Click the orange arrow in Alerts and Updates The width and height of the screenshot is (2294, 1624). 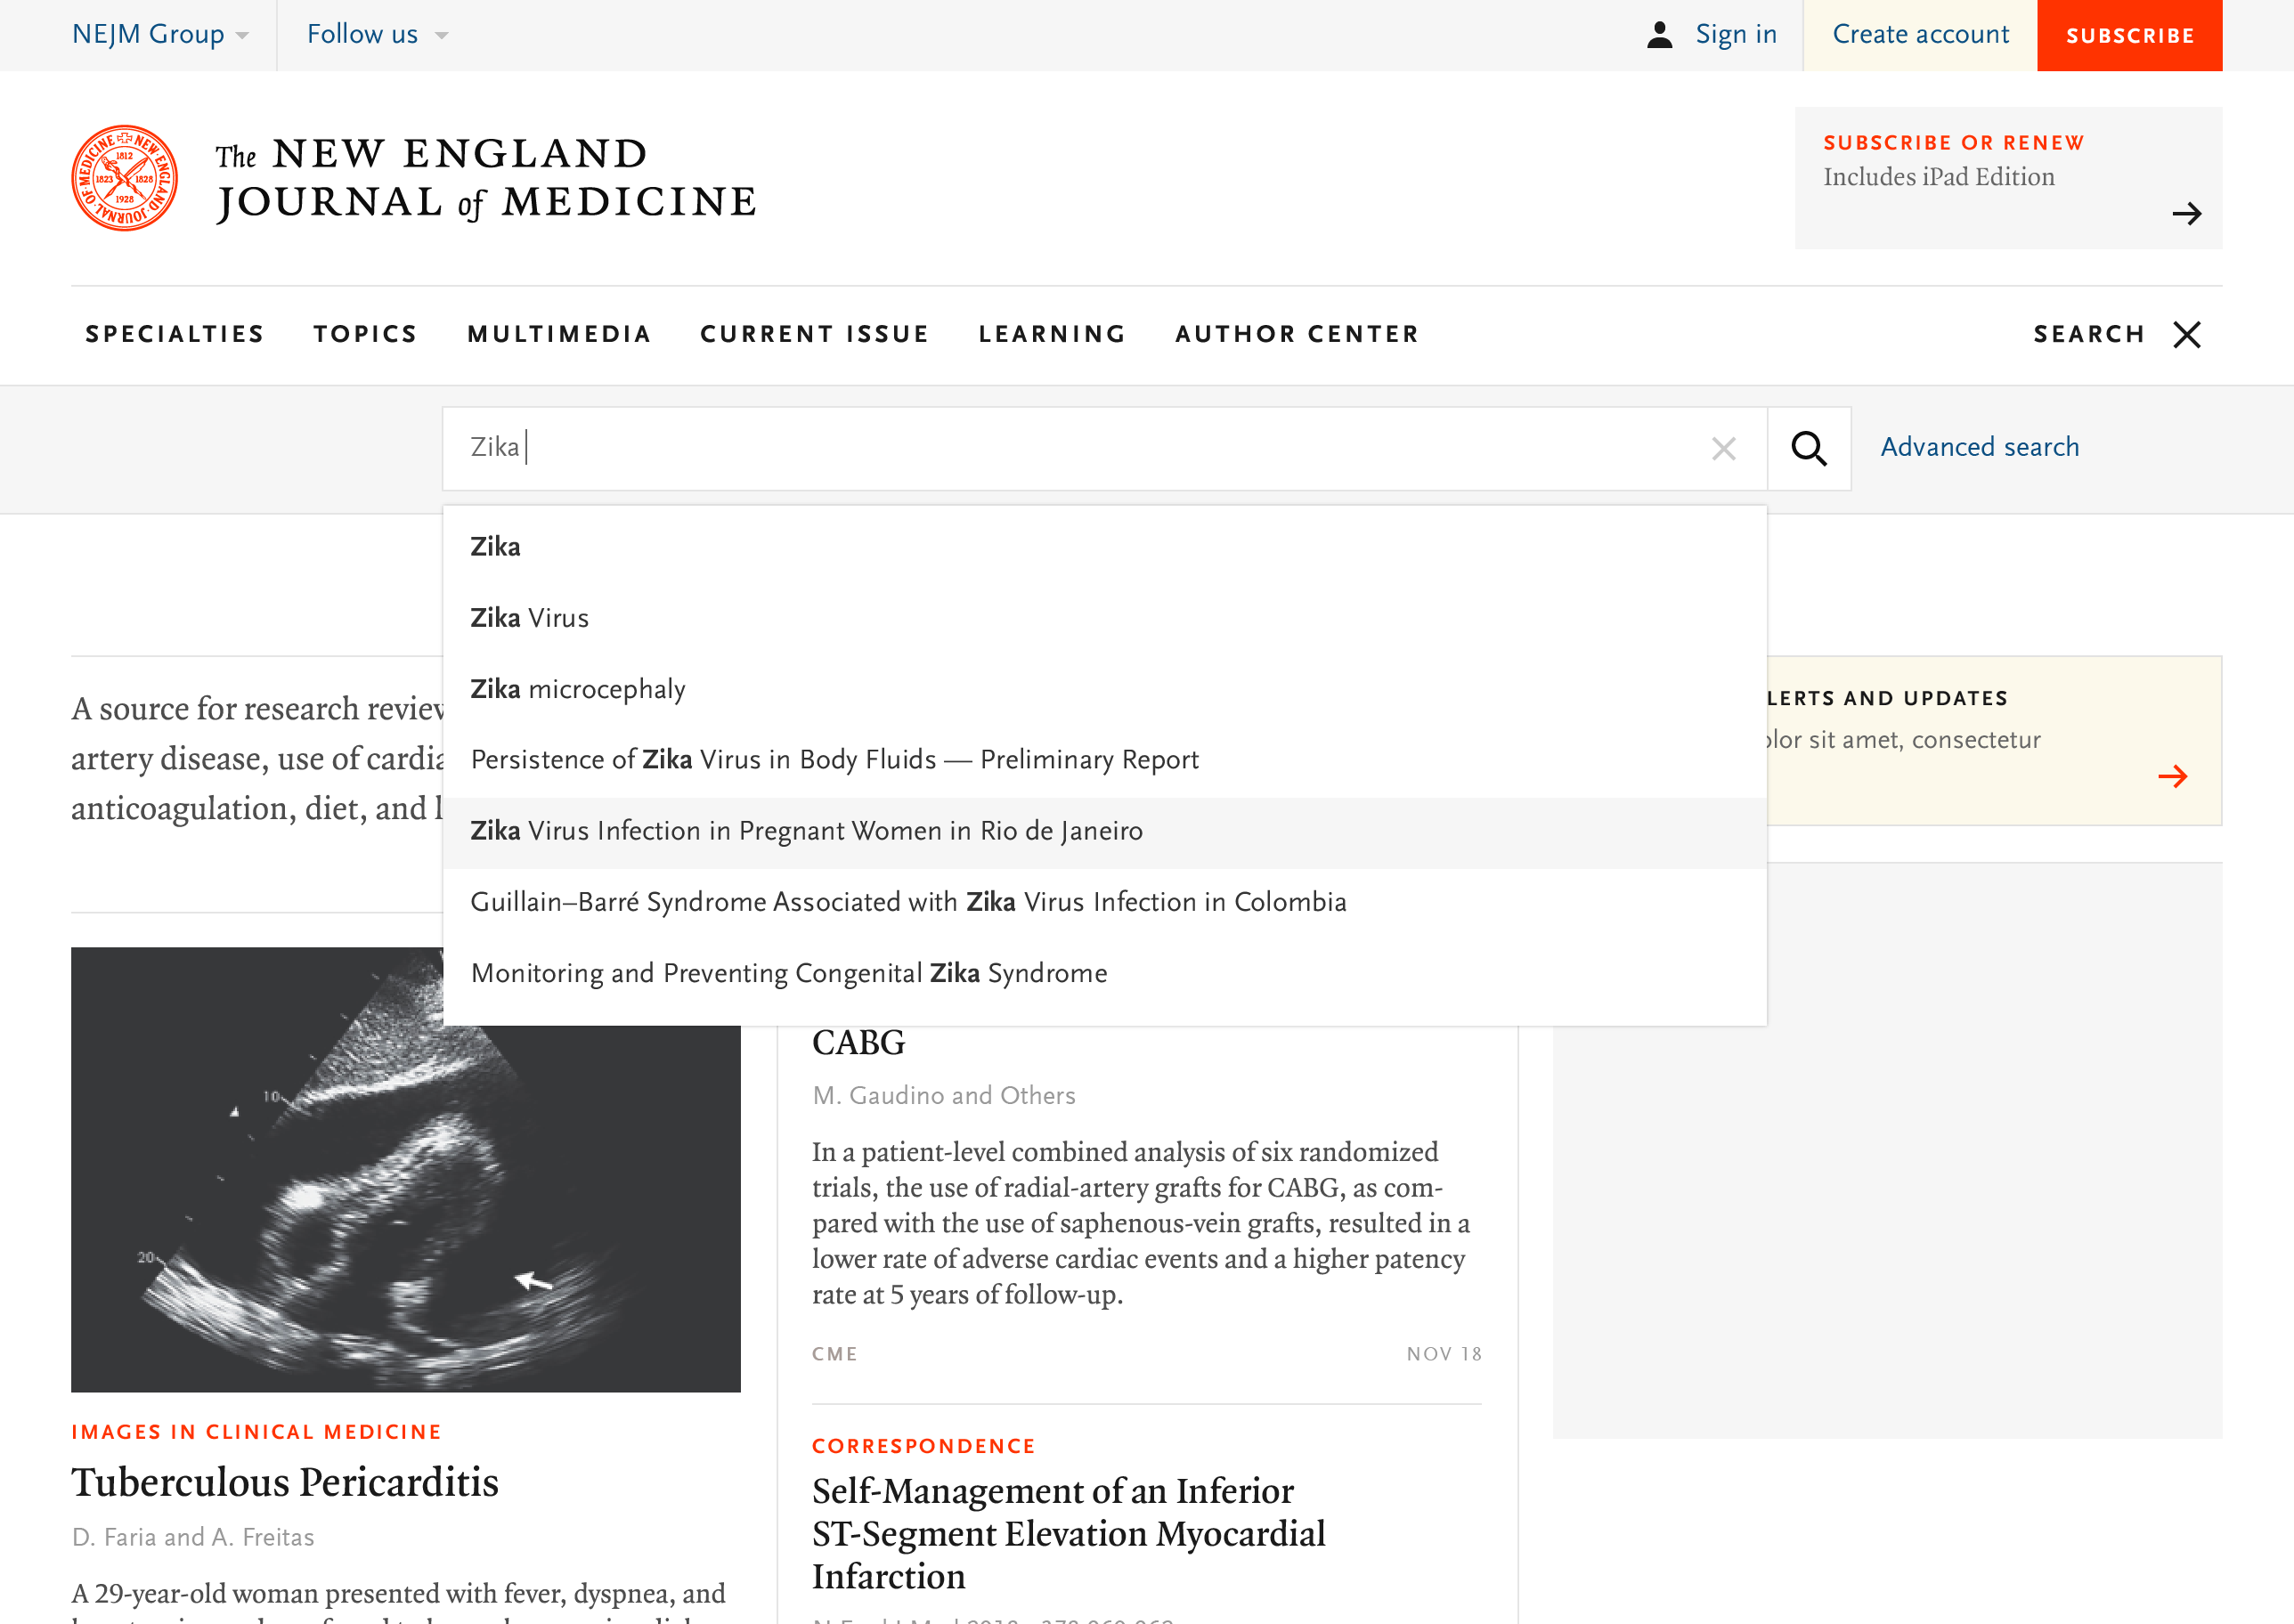[2172, 776]
